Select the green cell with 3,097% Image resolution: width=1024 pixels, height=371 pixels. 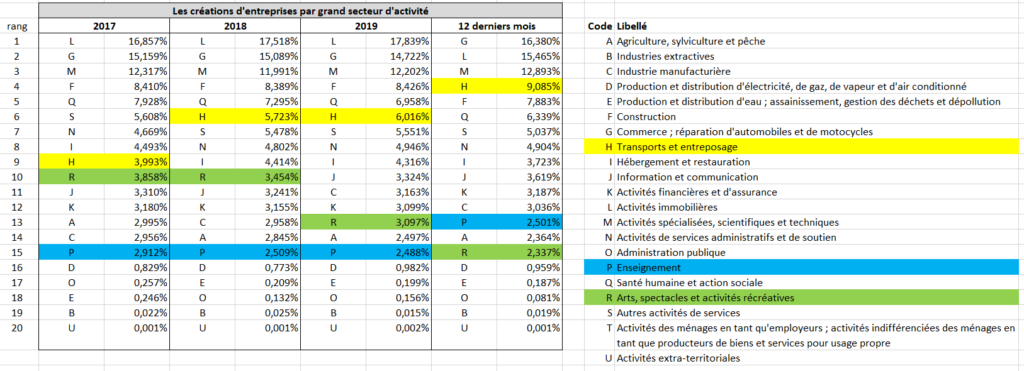tap(398, 222)
